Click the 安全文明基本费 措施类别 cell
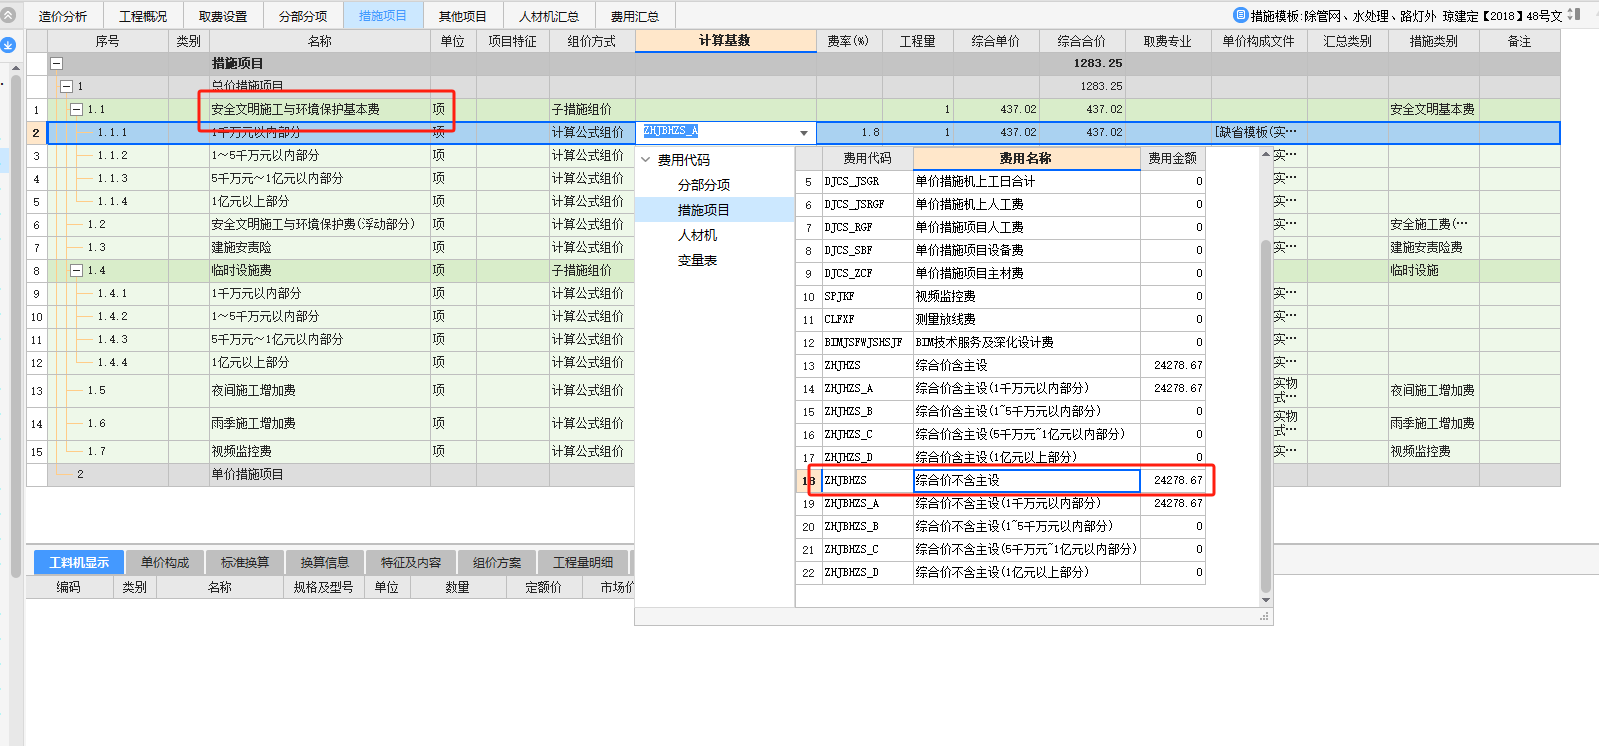This screenshot has height=746, width=1599. click(x=1433, y=109)
